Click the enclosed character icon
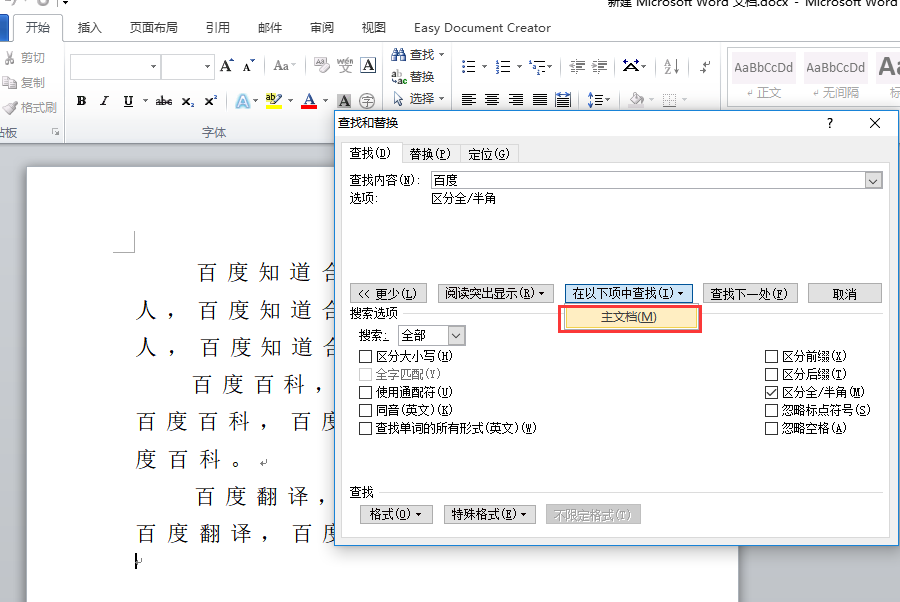 (367, 102)
